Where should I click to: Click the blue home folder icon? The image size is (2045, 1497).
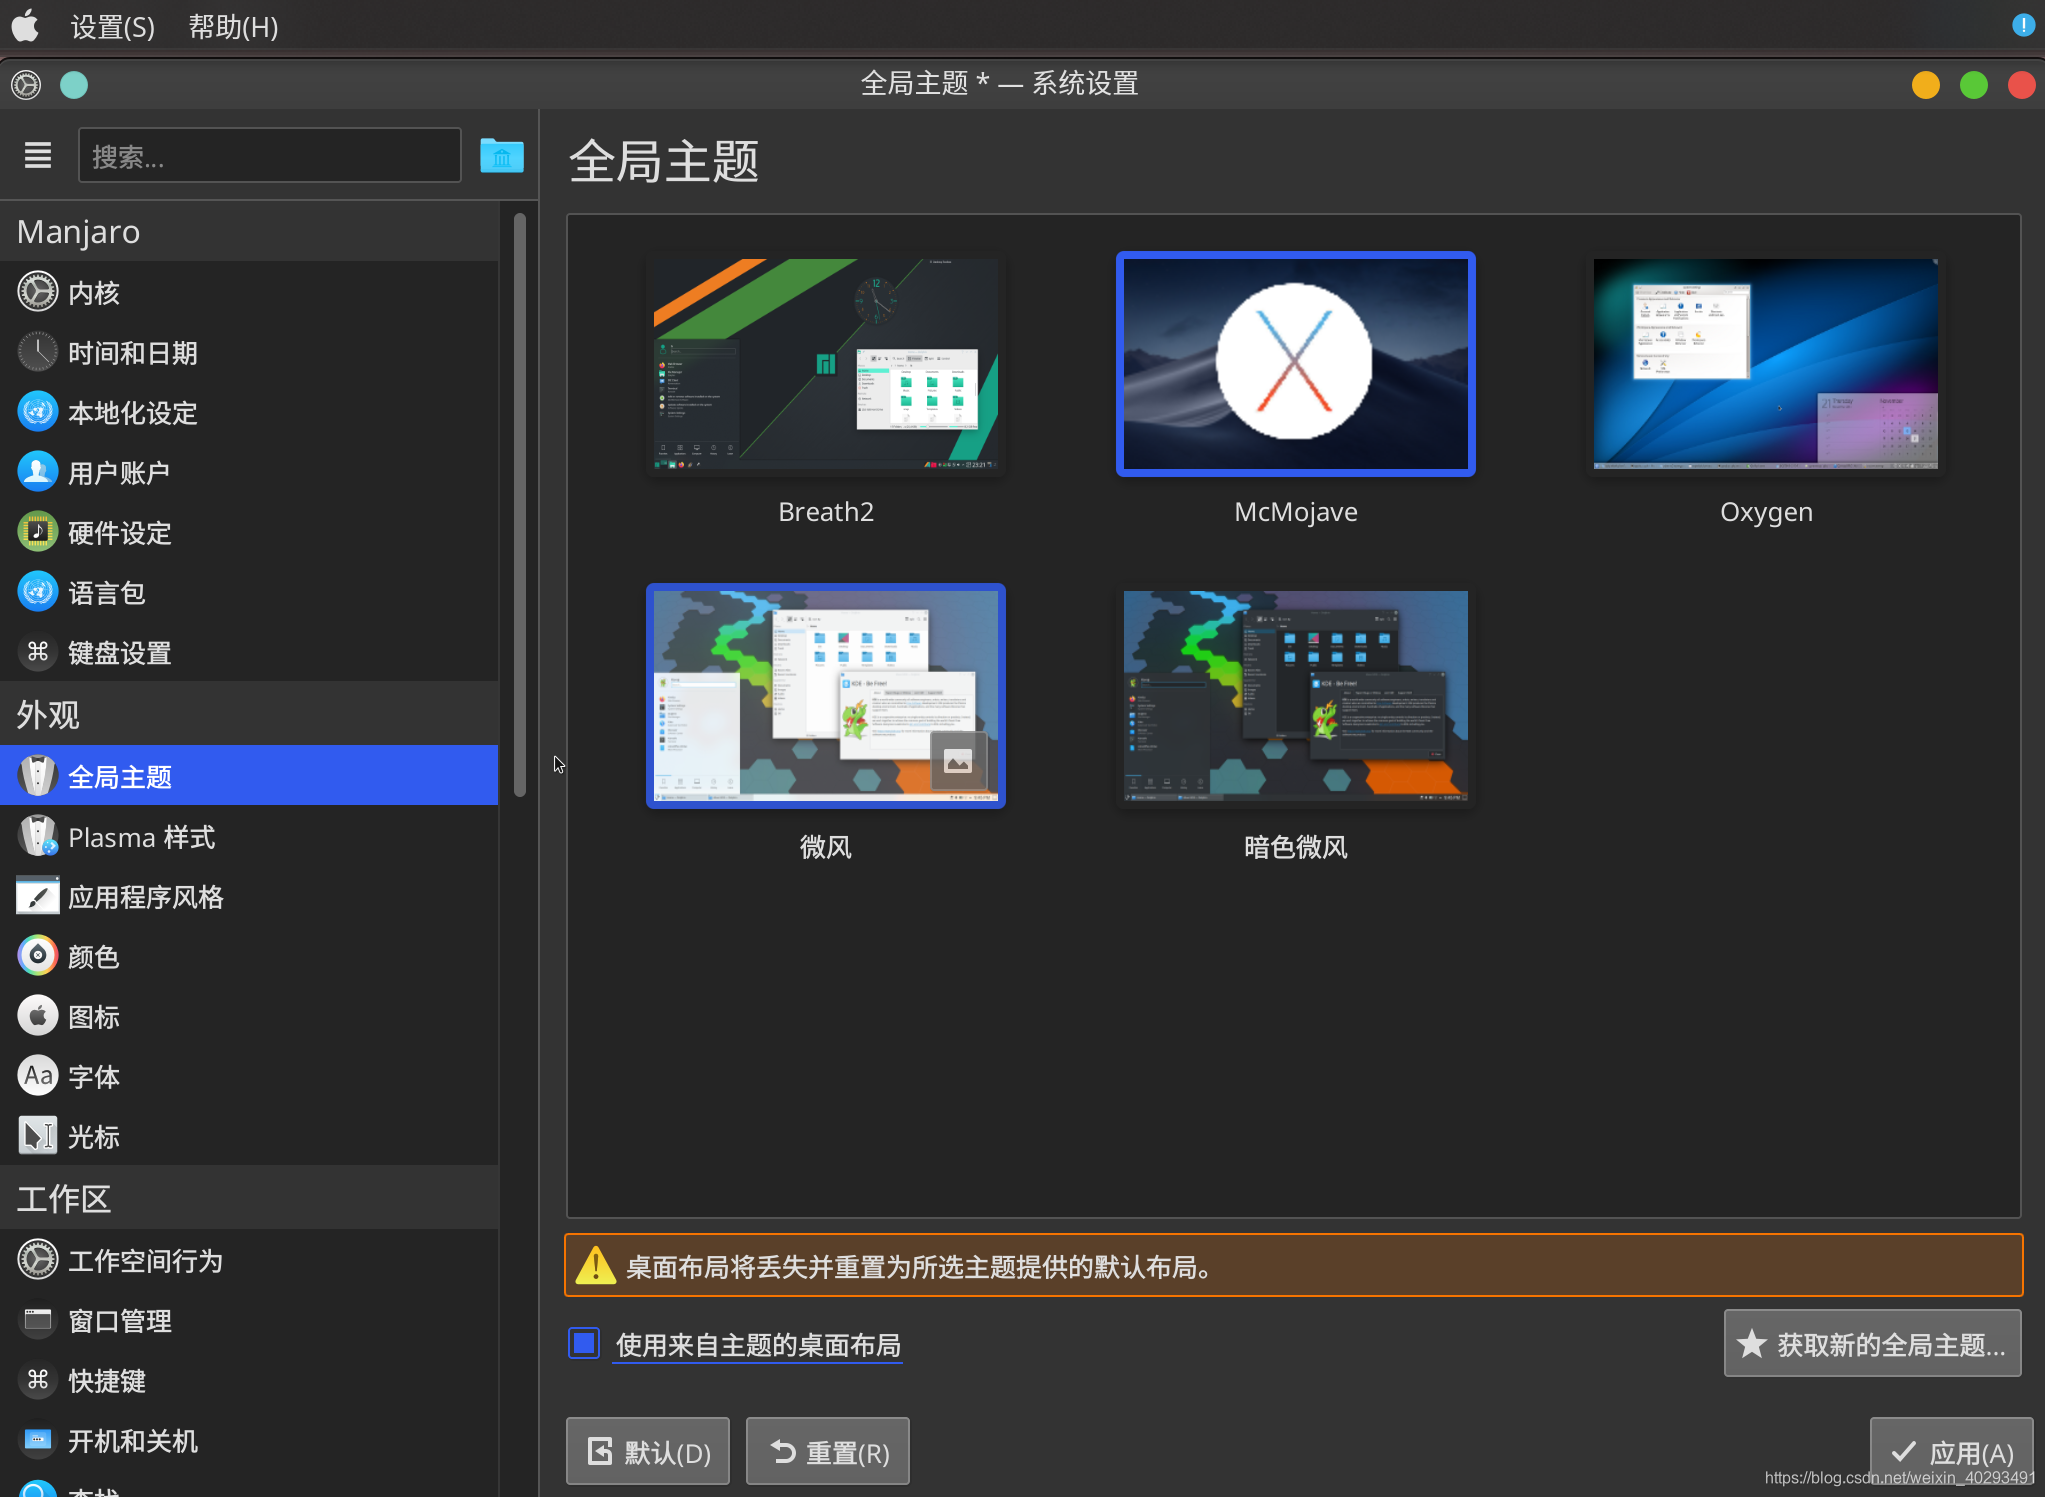pyautogui.click(x=501, y=155)
